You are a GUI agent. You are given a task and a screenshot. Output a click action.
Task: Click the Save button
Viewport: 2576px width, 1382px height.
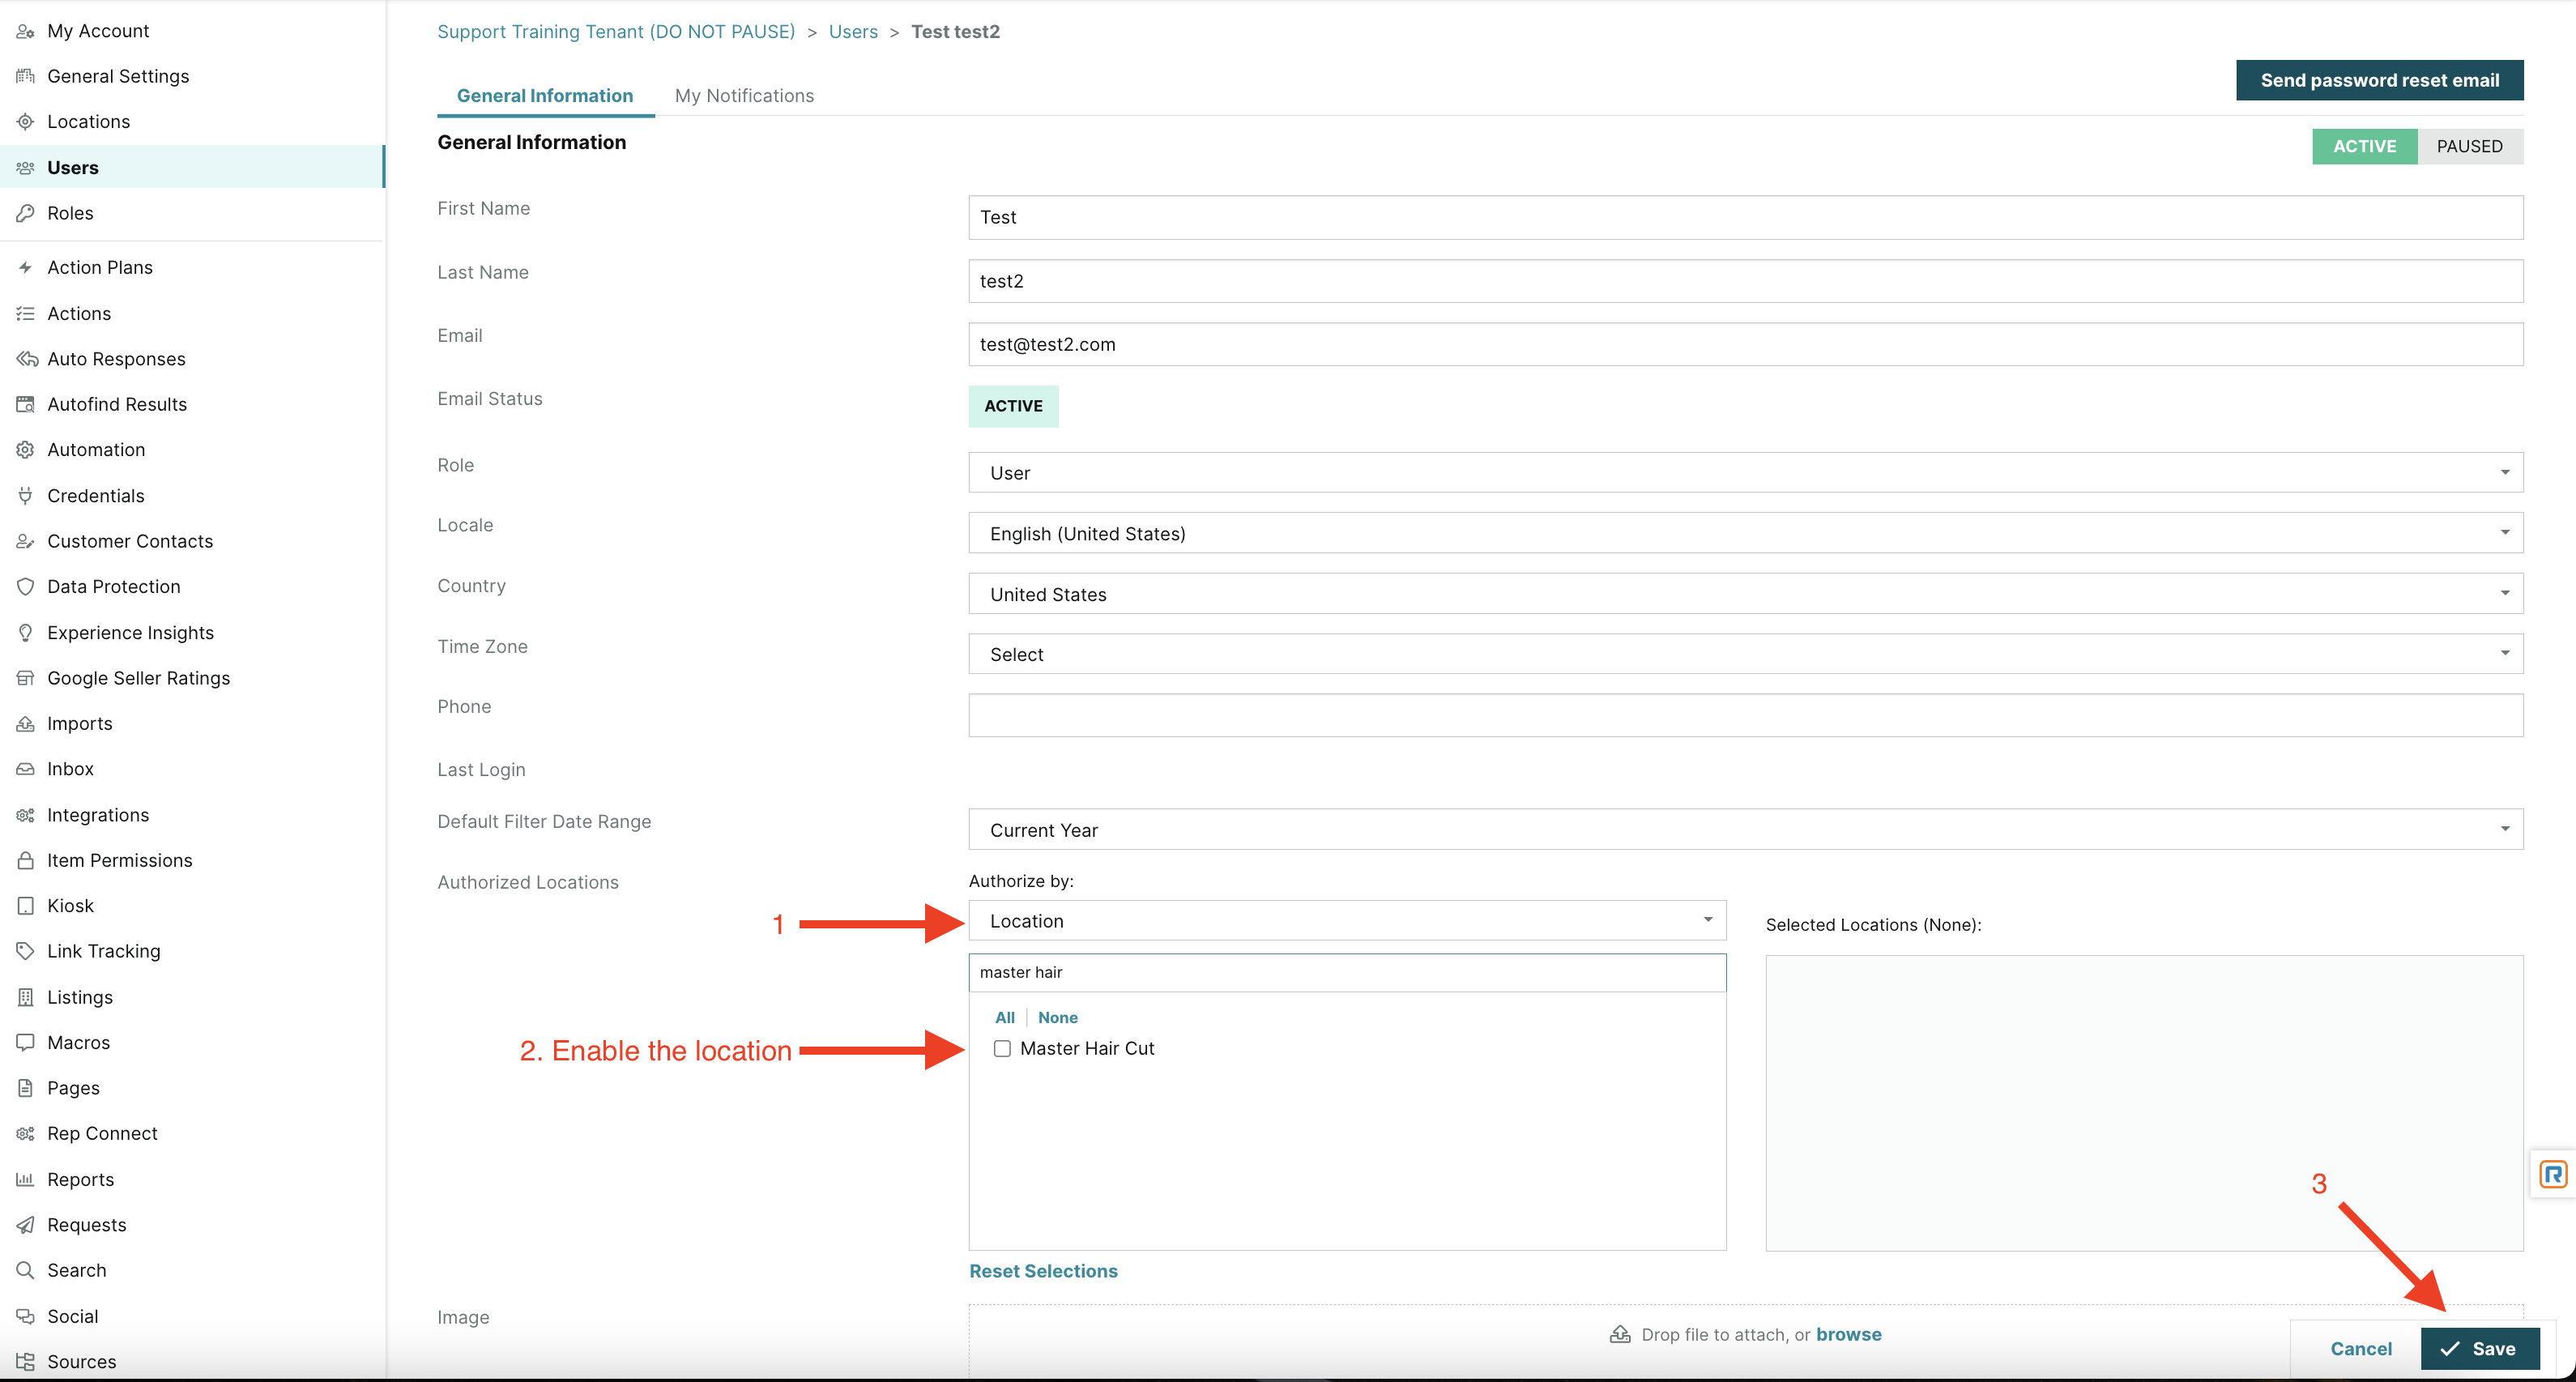click(2479, 1349)
